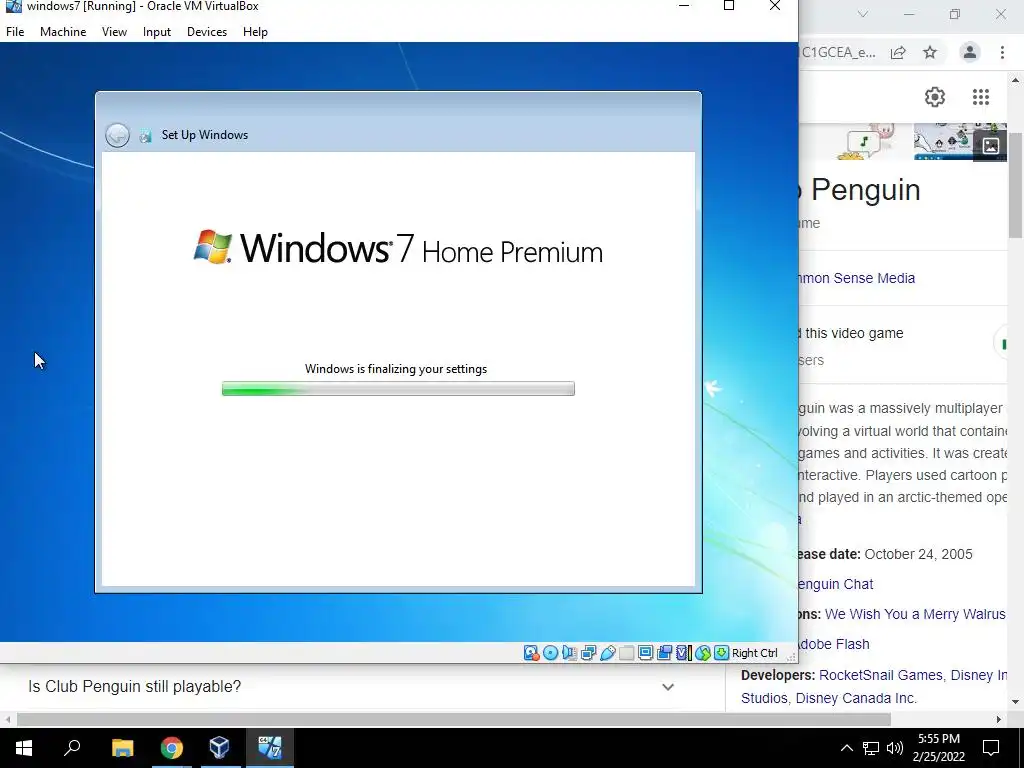Click the keyboard capture arrow indicator
1024x768 pixels.
coord(721,652)
